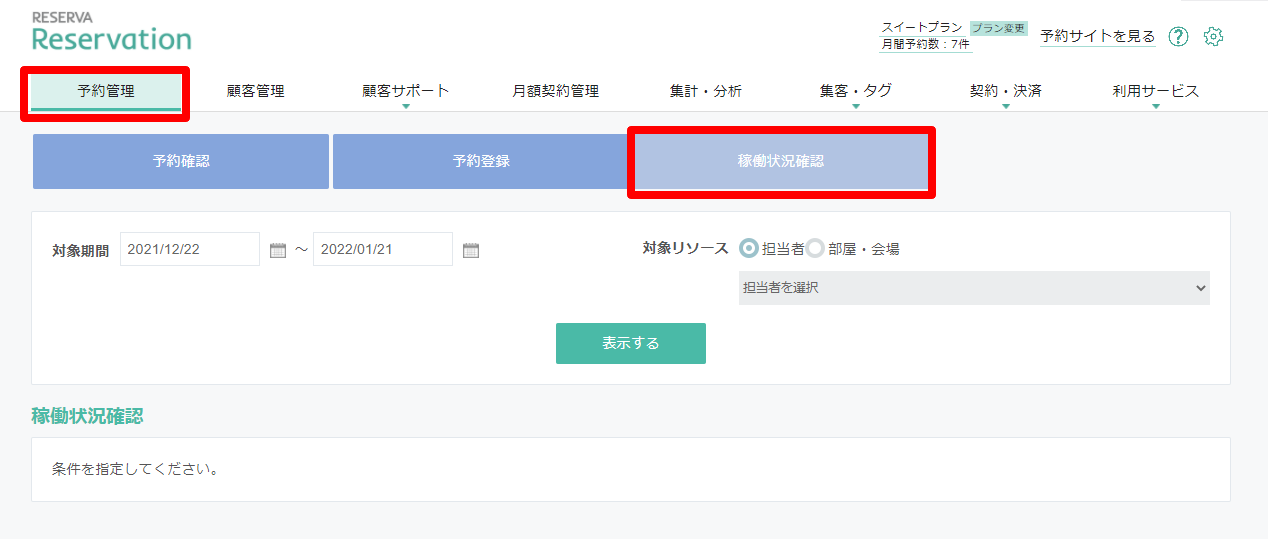Image resolution: width=1268 pixels, height=539 pixels.
Task: Switch to the 予約管理 tab
Action: click(106, 91)
